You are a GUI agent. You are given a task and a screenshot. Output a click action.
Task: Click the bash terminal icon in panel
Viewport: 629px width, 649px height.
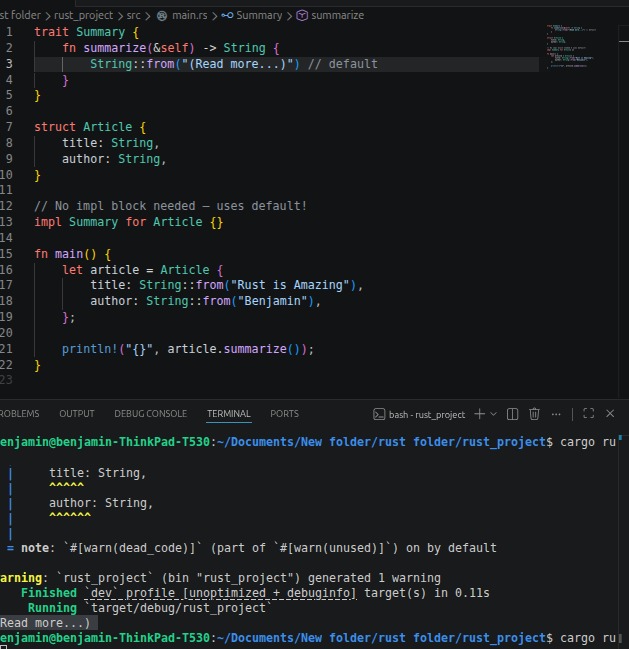pyautogui.click(x=379, y=414)
